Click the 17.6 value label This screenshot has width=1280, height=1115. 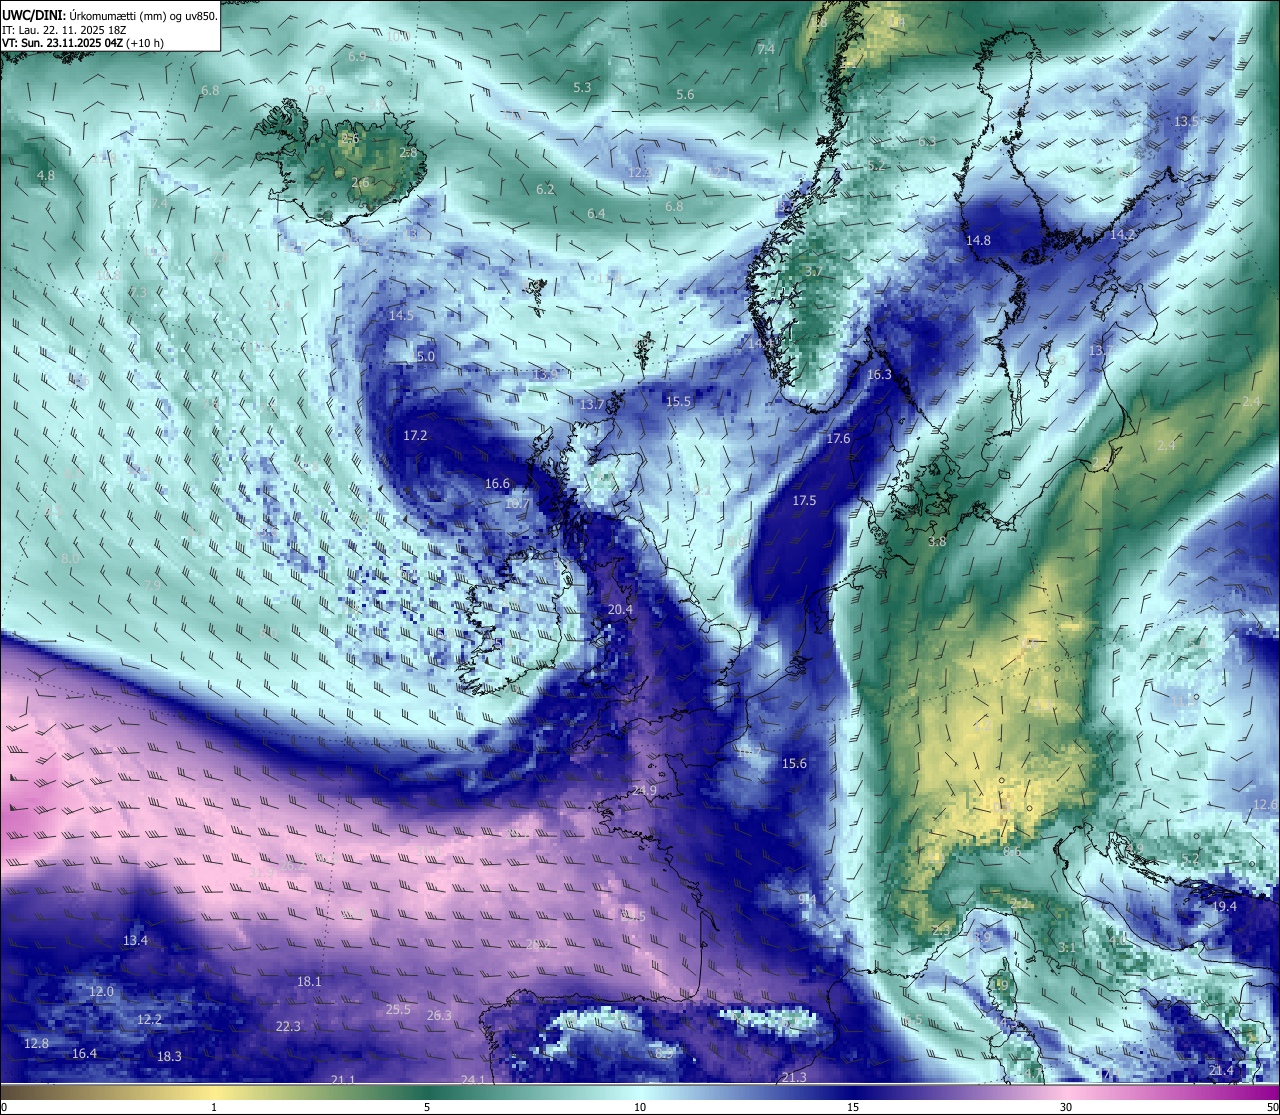coord(838,439)
